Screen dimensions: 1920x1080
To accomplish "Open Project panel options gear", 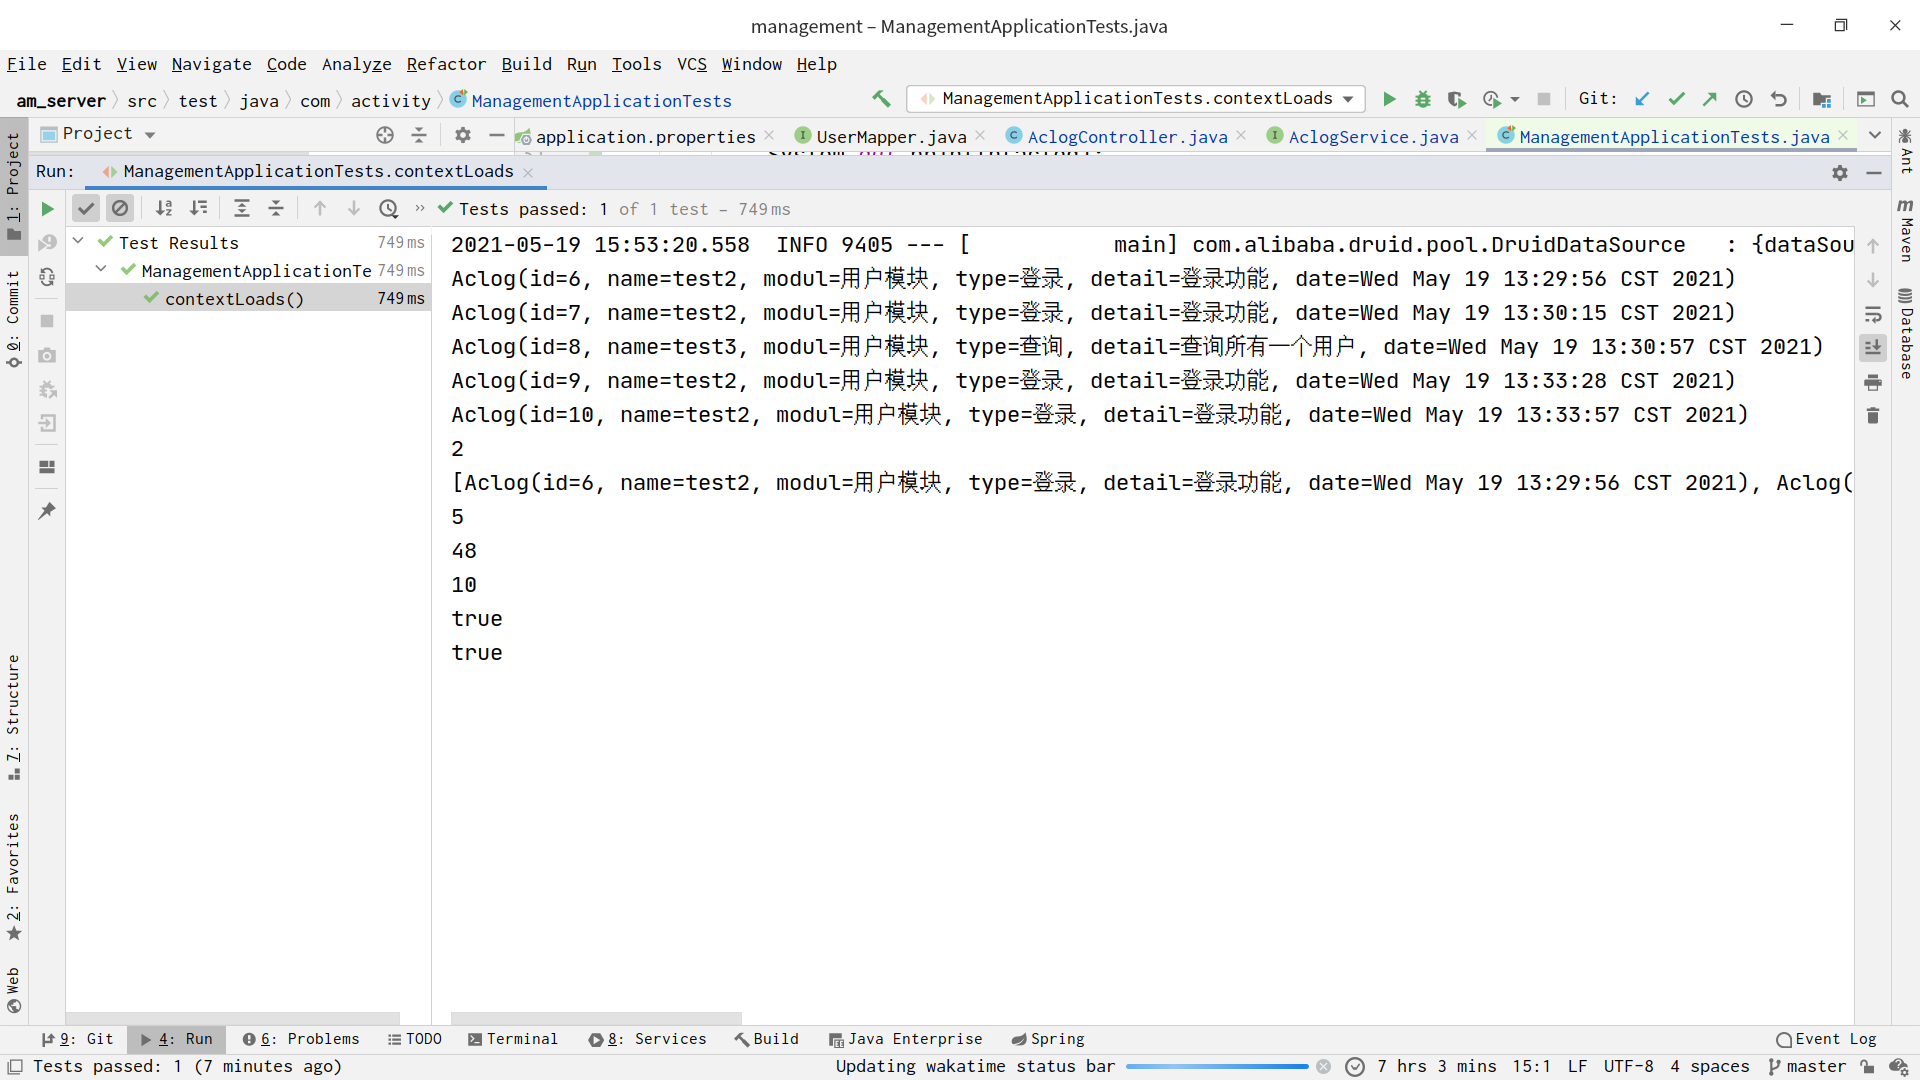I will pos(462,134).
